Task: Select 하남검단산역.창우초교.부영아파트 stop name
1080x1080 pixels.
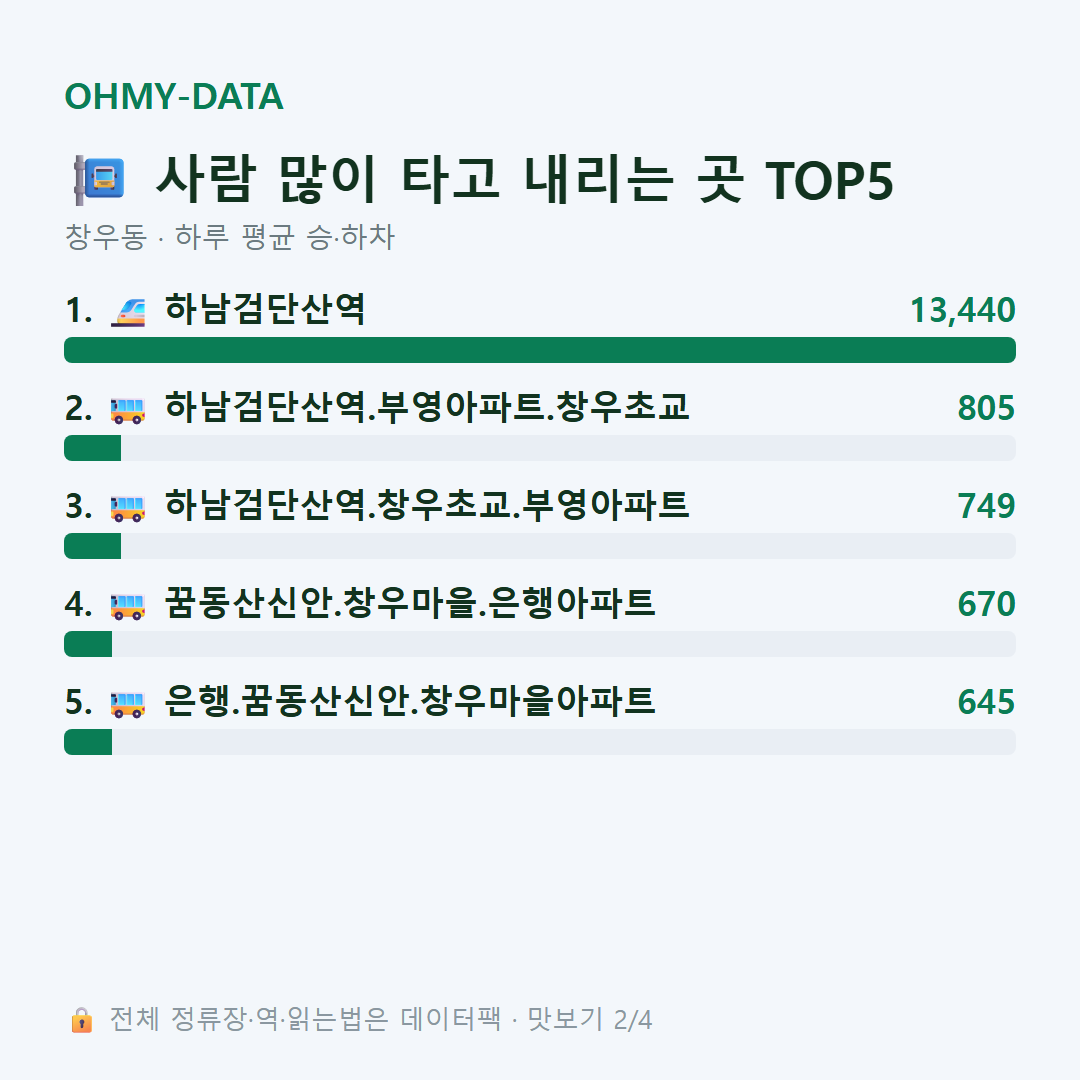Action: coord(427,505)
